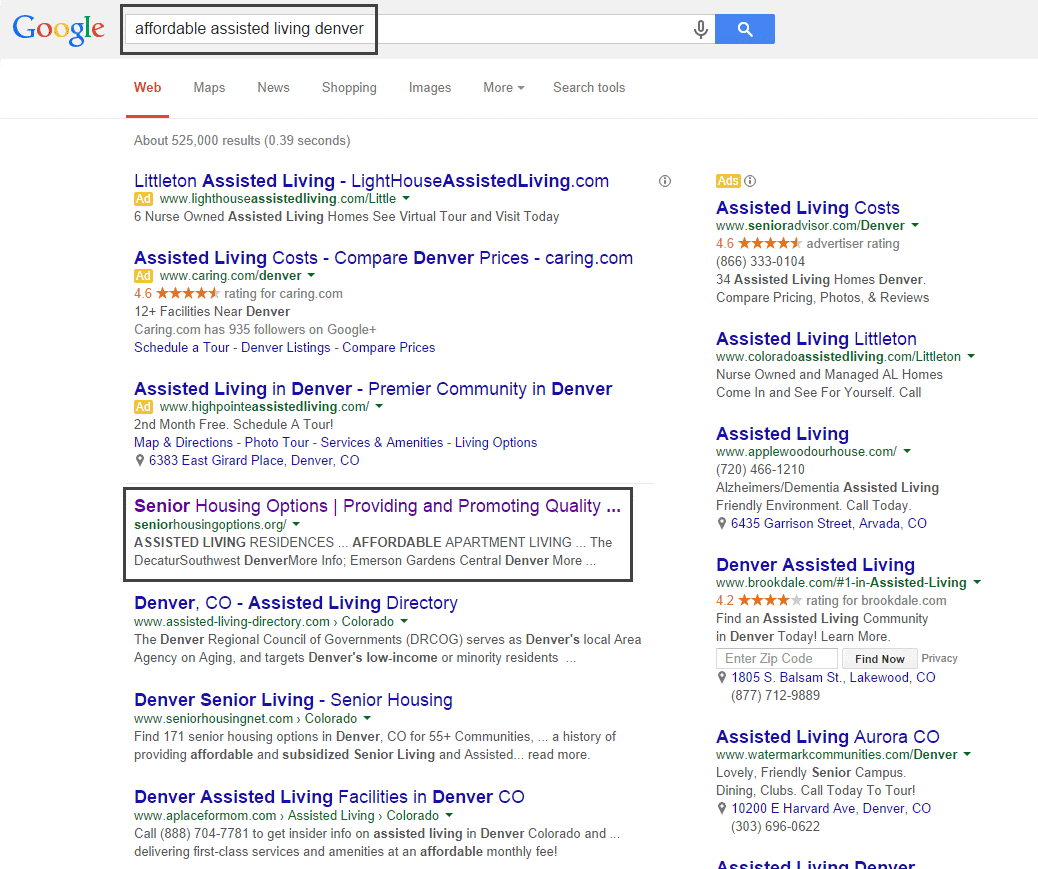
Task: Expand arrow next to watermarkcommunities.com/Denver
Action: pos(968,755)
